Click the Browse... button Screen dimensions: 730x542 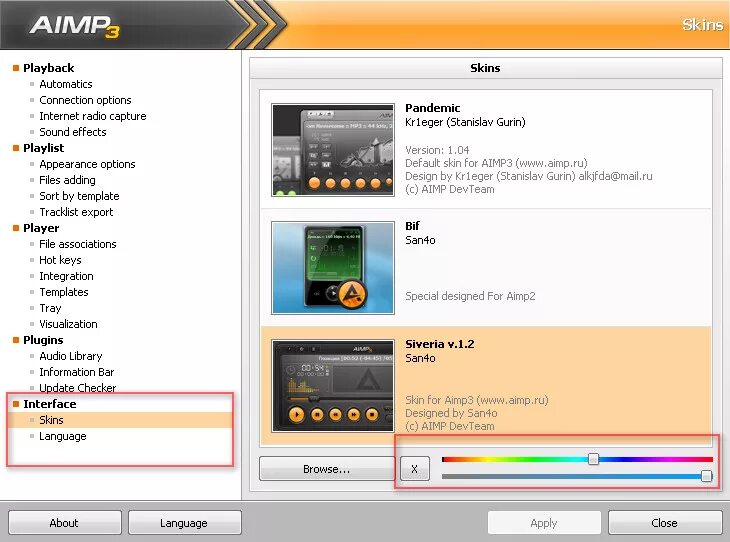click(326, 469)
